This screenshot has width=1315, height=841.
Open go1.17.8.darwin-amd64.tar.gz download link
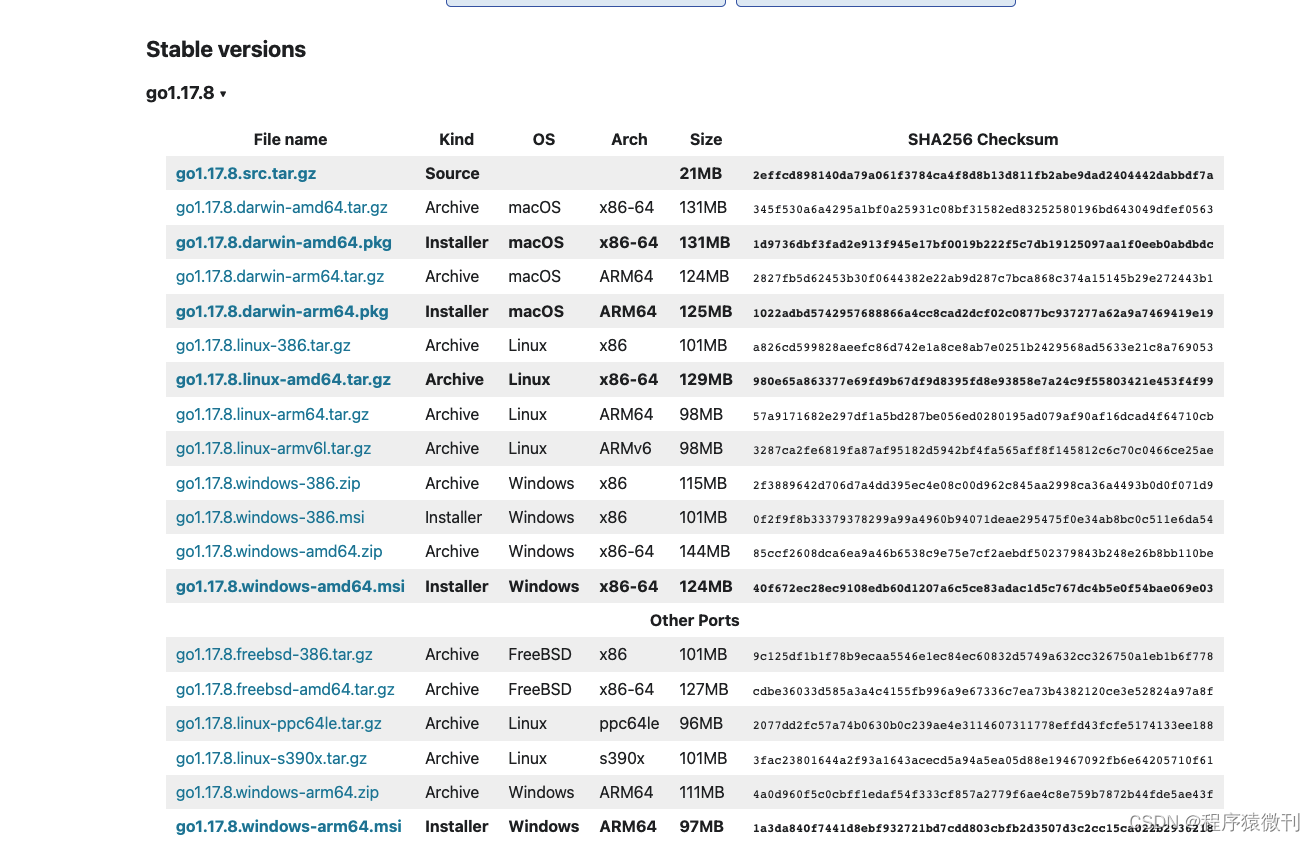pos(281,208)
